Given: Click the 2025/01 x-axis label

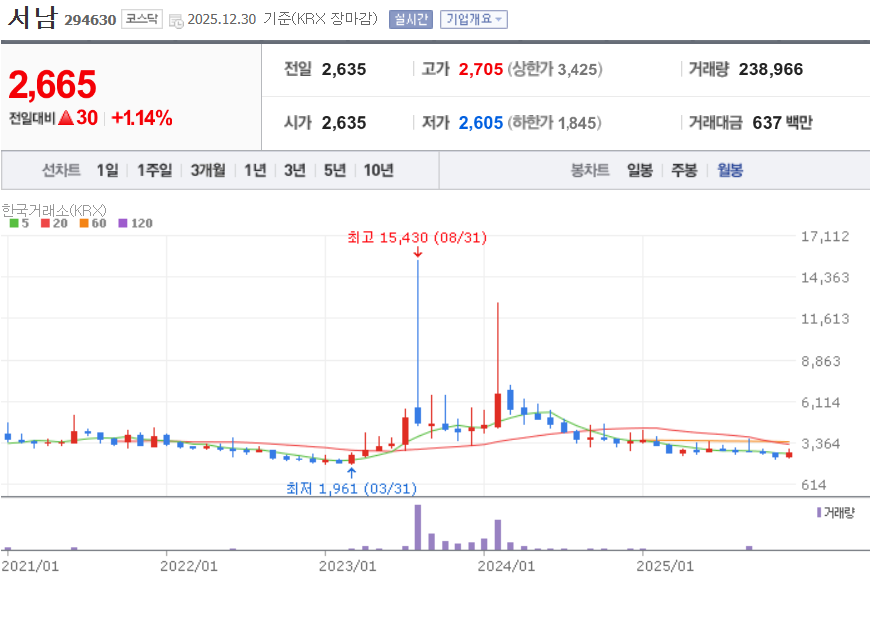Looking at the screenshot, I should point(665,566).
